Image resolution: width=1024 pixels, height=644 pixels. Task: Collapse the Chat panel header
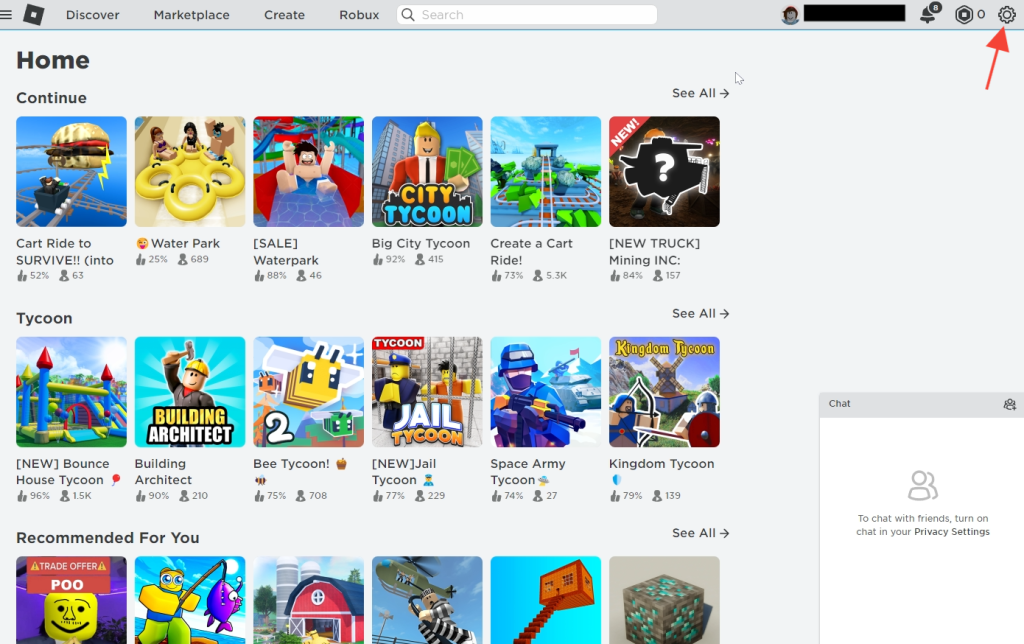[x=921, y=404]
